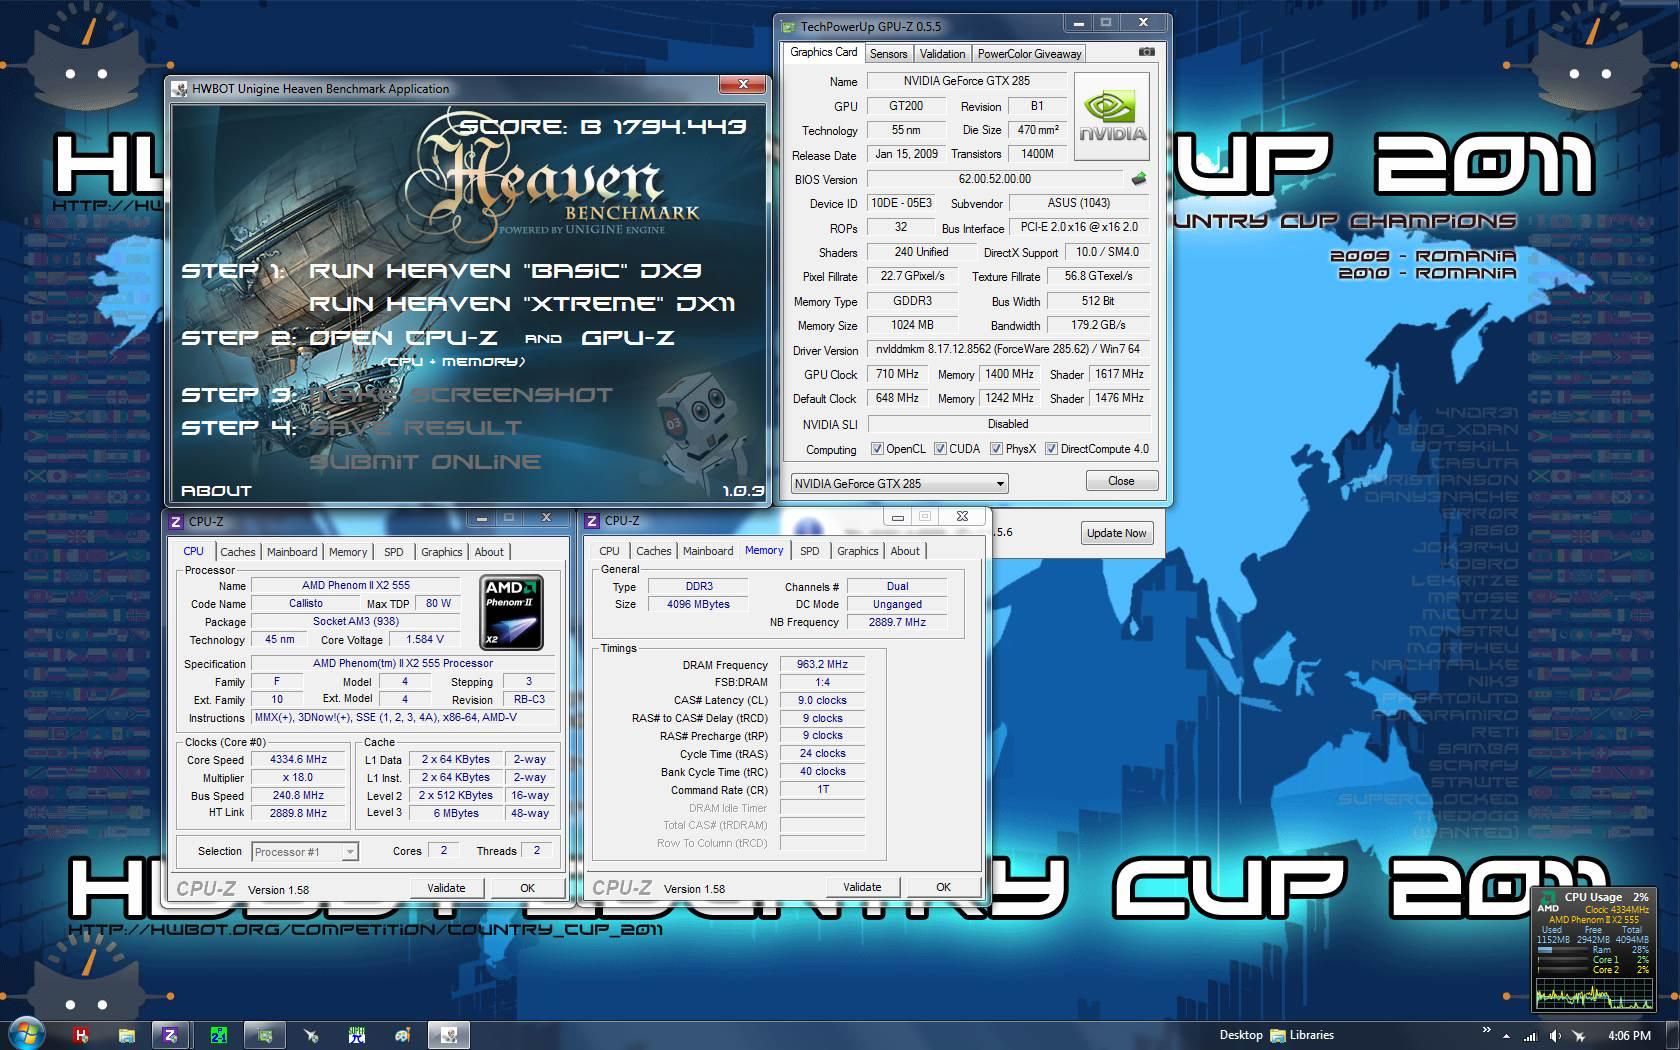Run Heaven "Basic" DX9 benchmark

pos(505,271)
